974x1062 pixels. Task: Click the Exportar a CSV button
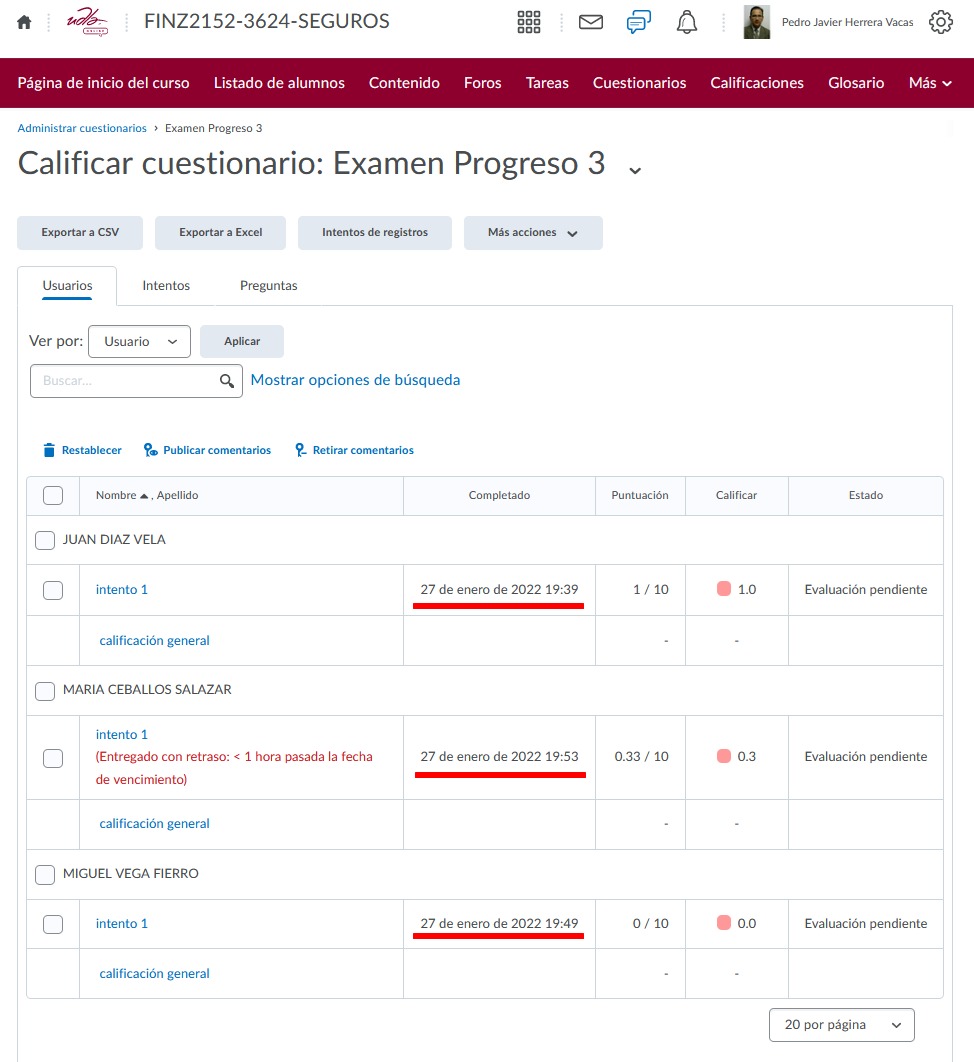coord(80,233)
